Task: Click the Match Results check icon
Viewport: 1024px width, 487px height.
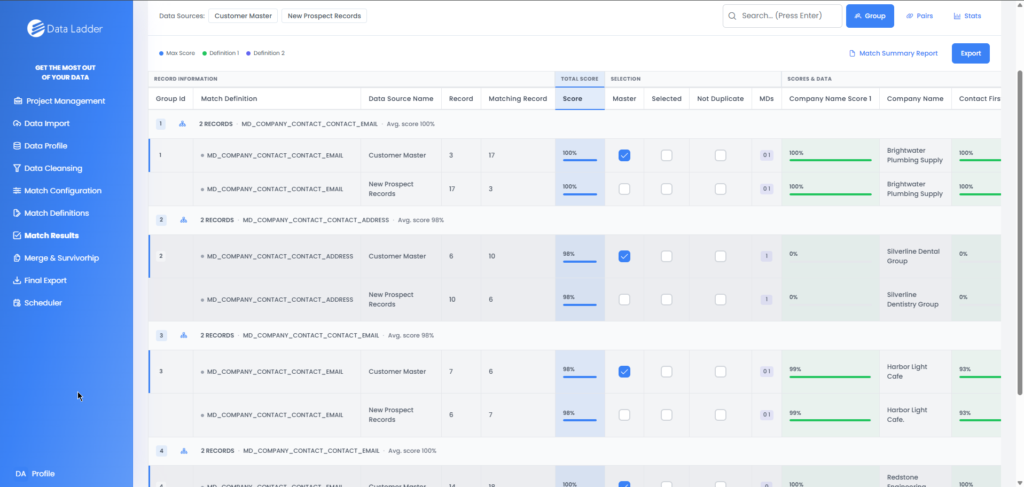Action: 17,236
